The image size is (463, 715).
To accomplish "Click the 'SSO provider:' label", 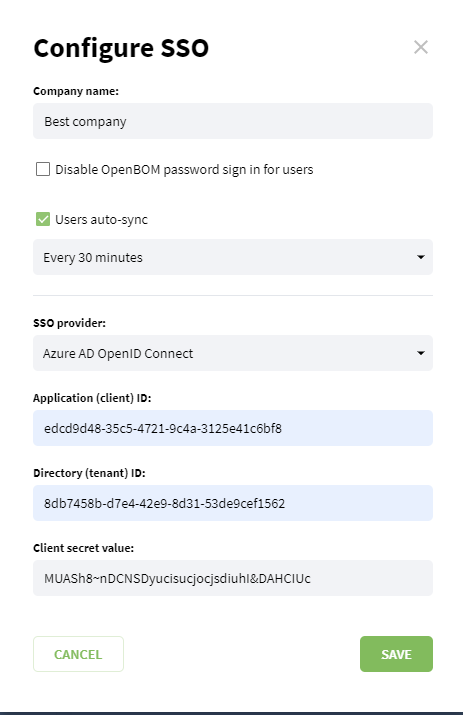I will pos(69,323).
